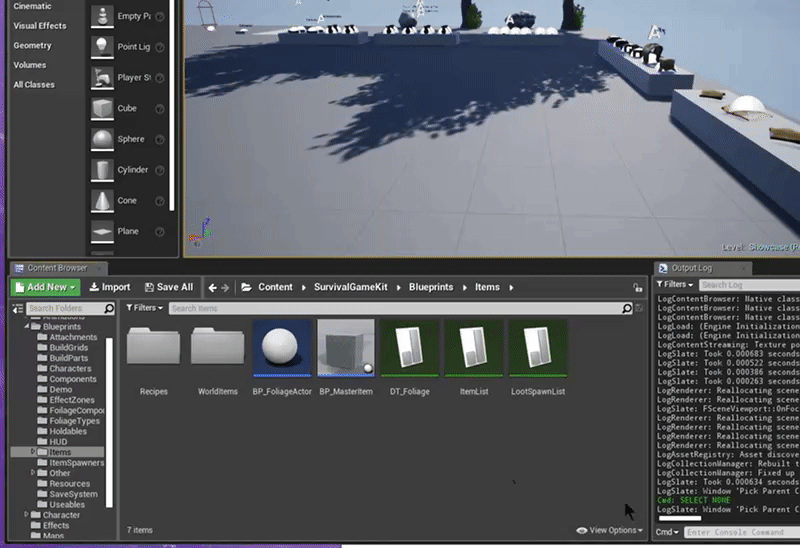The image size is (800, 548).
Task: Open help for Plane entry
Action: 160,232
